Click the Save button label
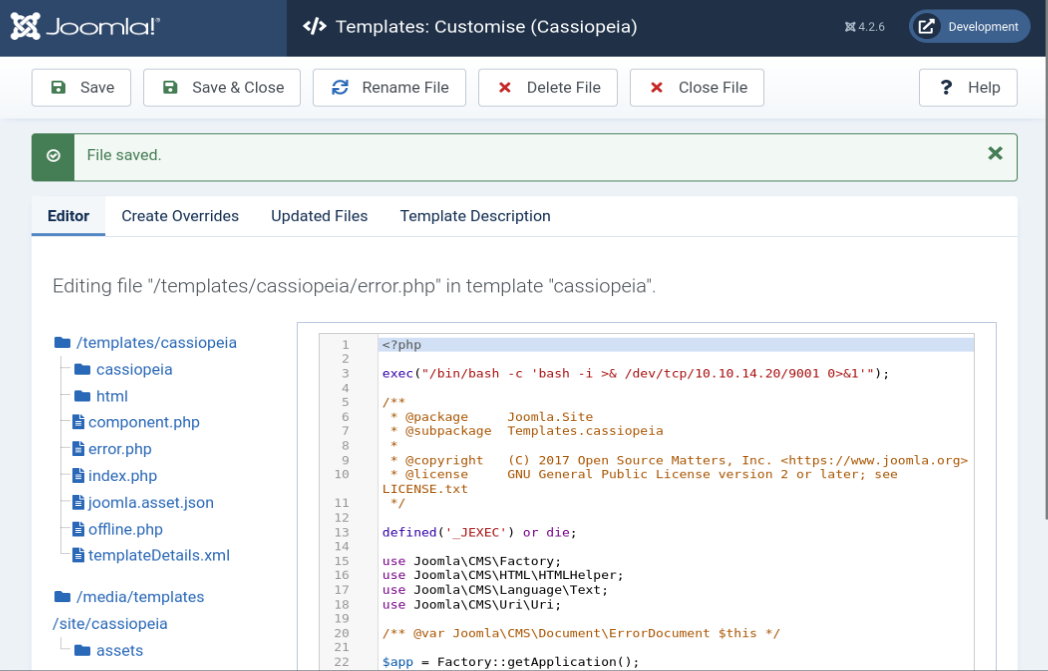The height and width of the screenshot is (671, 1048). 97,88
